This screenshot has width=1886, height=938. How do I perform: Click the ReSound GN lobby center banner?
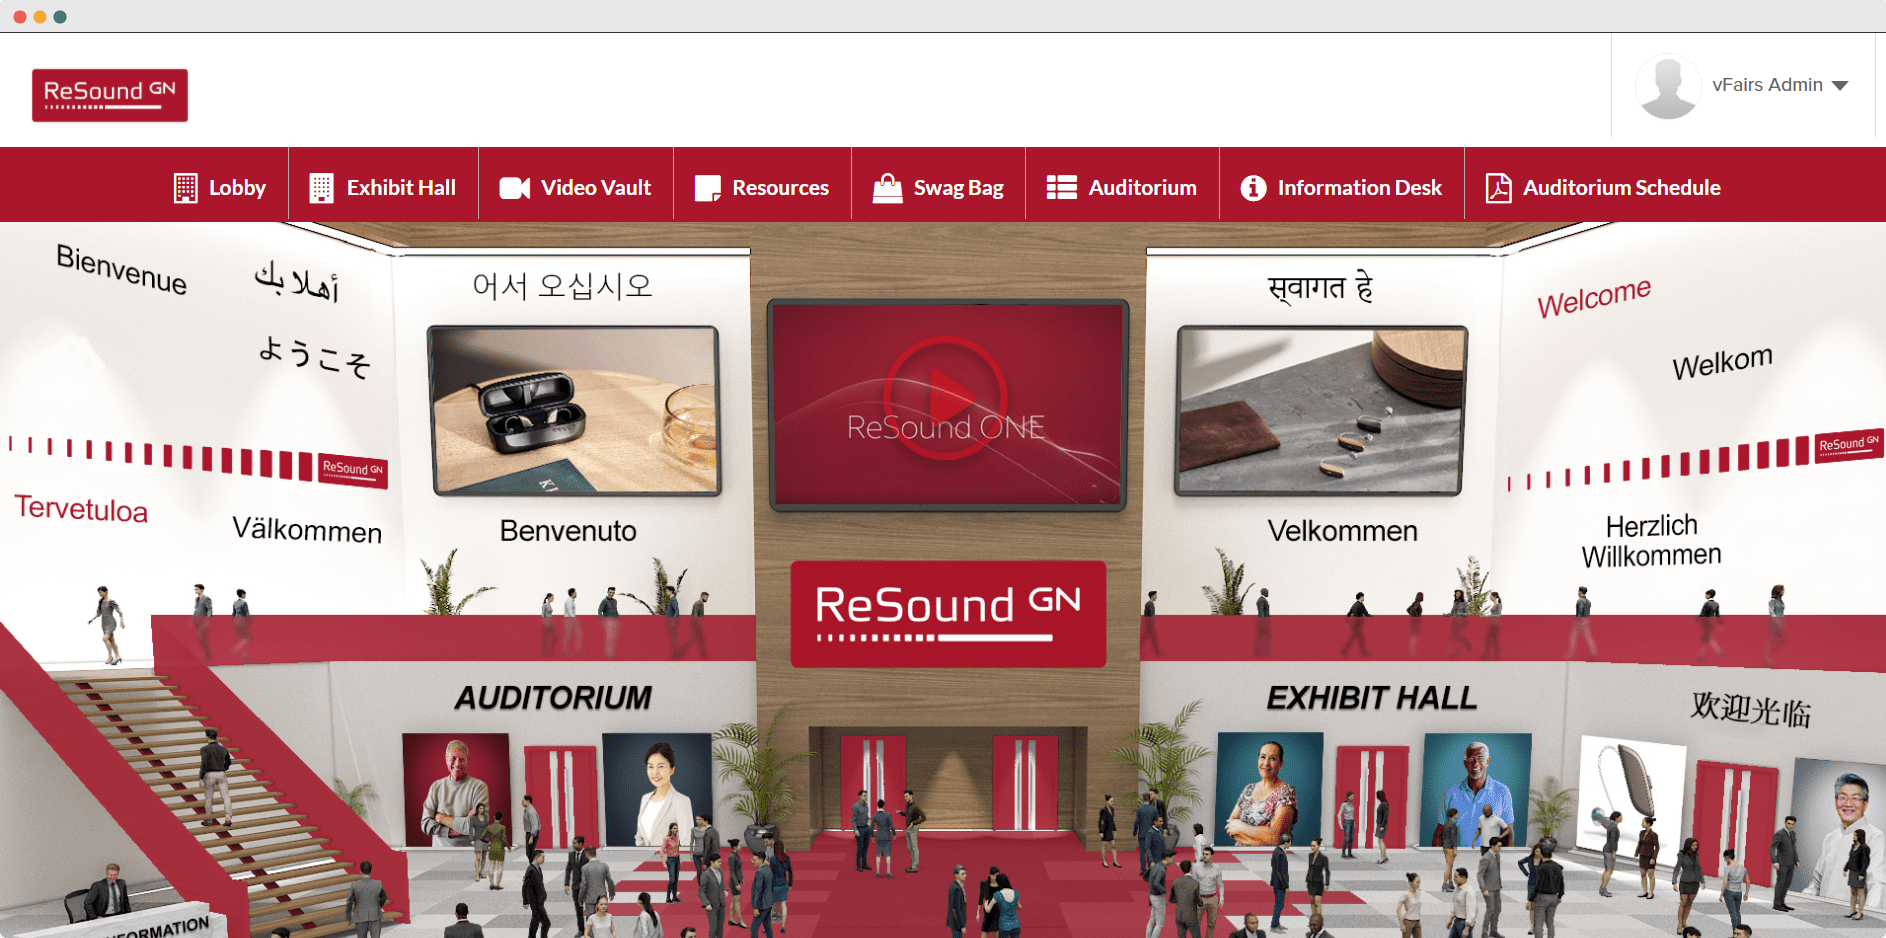[948, 613]
